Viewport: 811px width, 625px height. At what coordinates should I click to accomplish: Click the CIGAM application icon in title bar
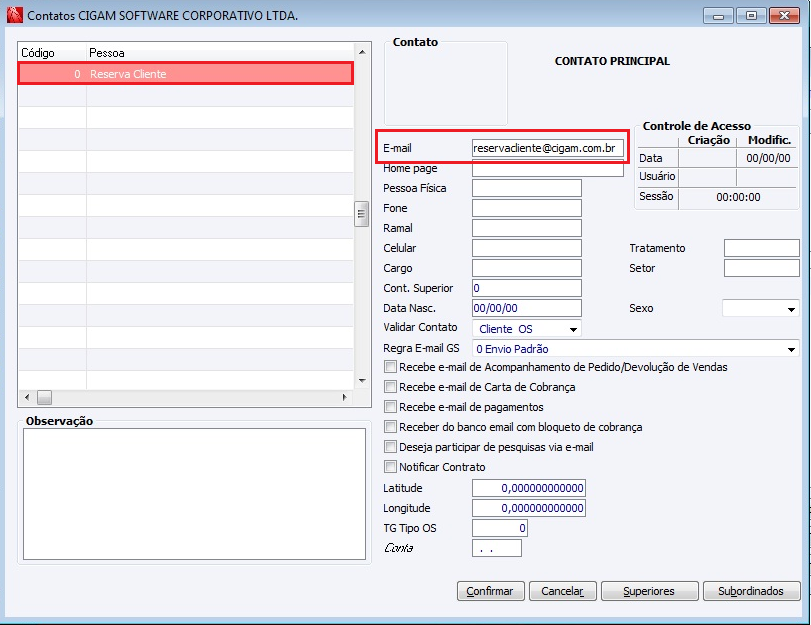[x=14, y=15]
